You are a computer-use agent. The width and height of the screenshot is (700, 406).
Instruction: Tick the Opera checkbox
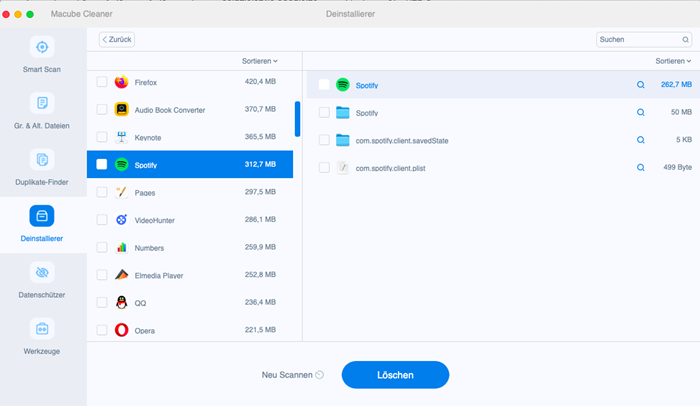102,330
